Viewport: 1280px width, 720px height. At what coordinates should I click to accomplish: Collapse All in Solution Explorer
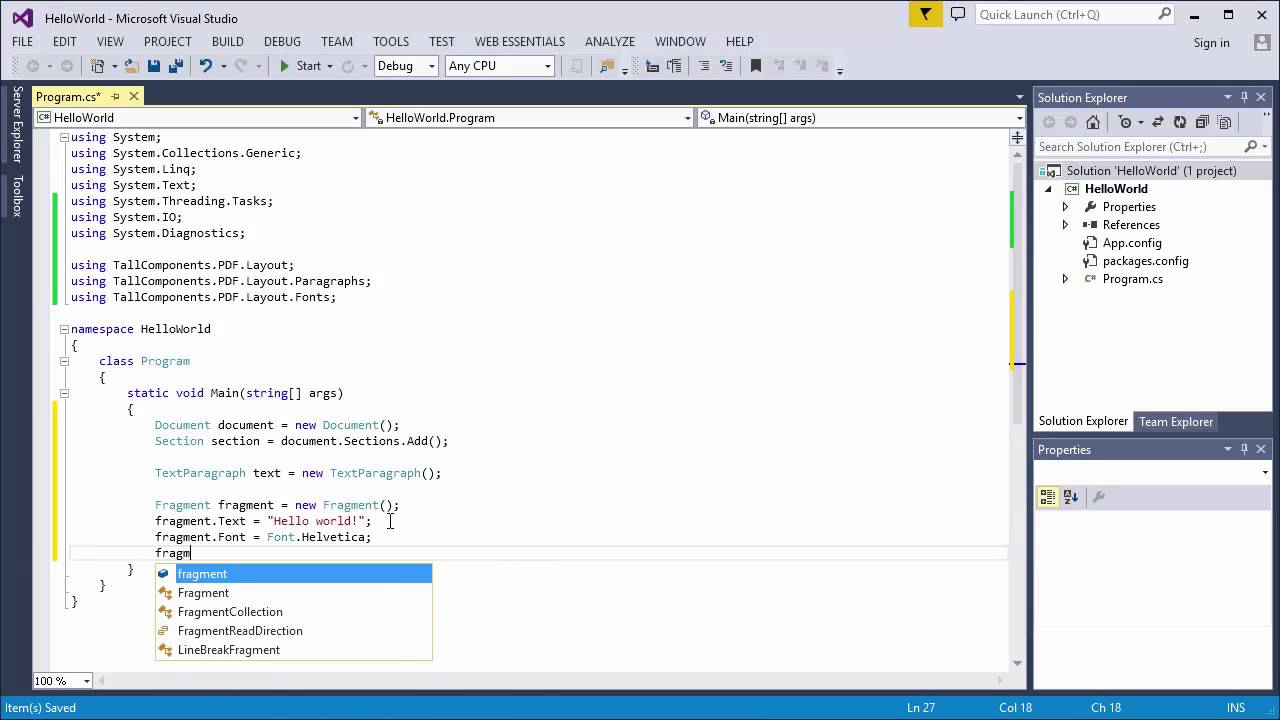pos(1202,122)
